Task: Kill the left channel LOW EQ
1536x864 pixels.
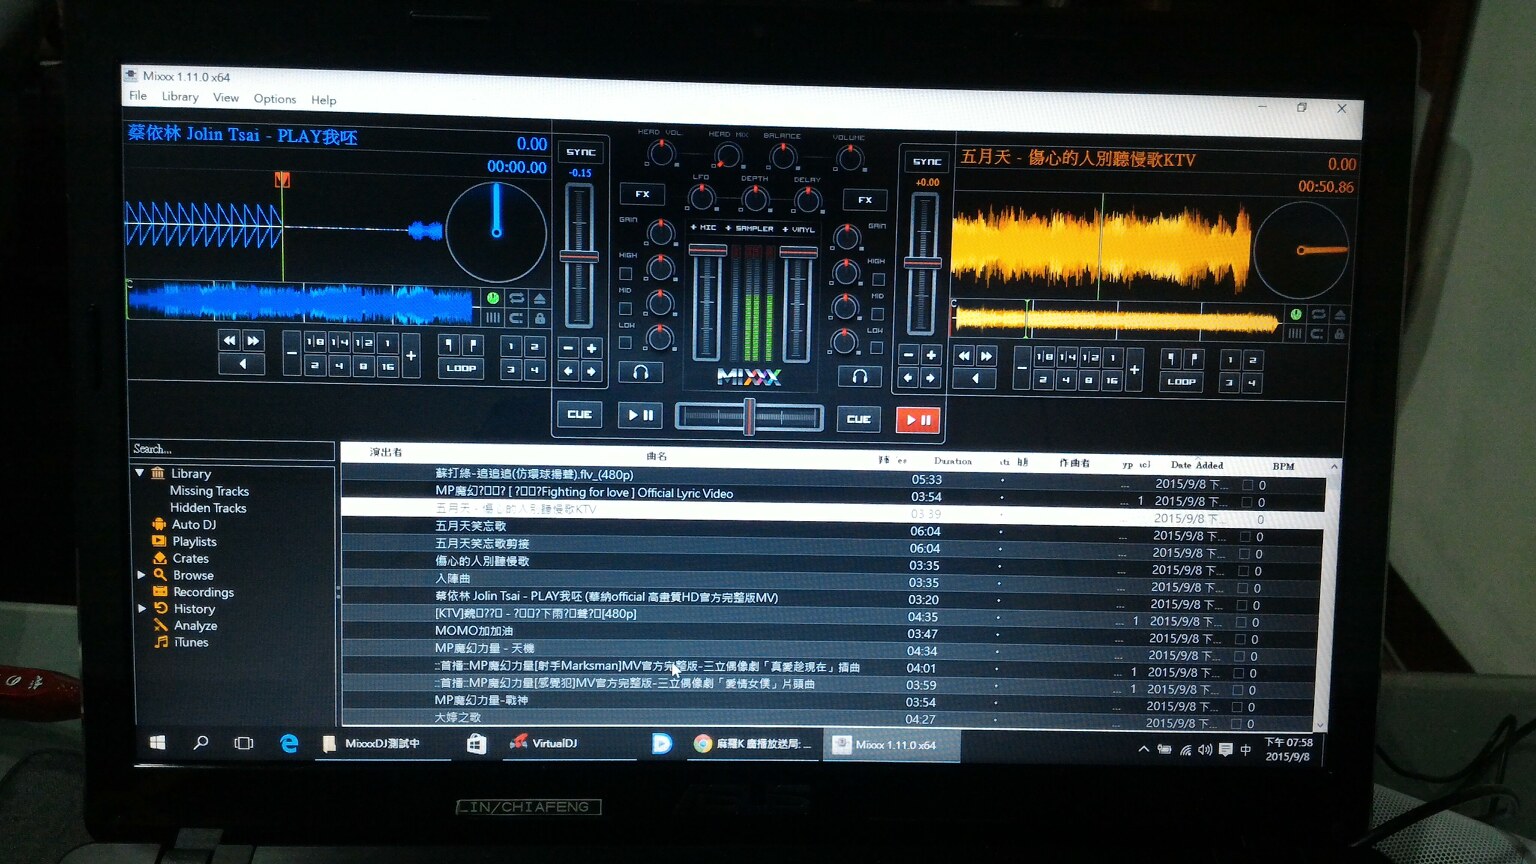Action: point(626,342)
